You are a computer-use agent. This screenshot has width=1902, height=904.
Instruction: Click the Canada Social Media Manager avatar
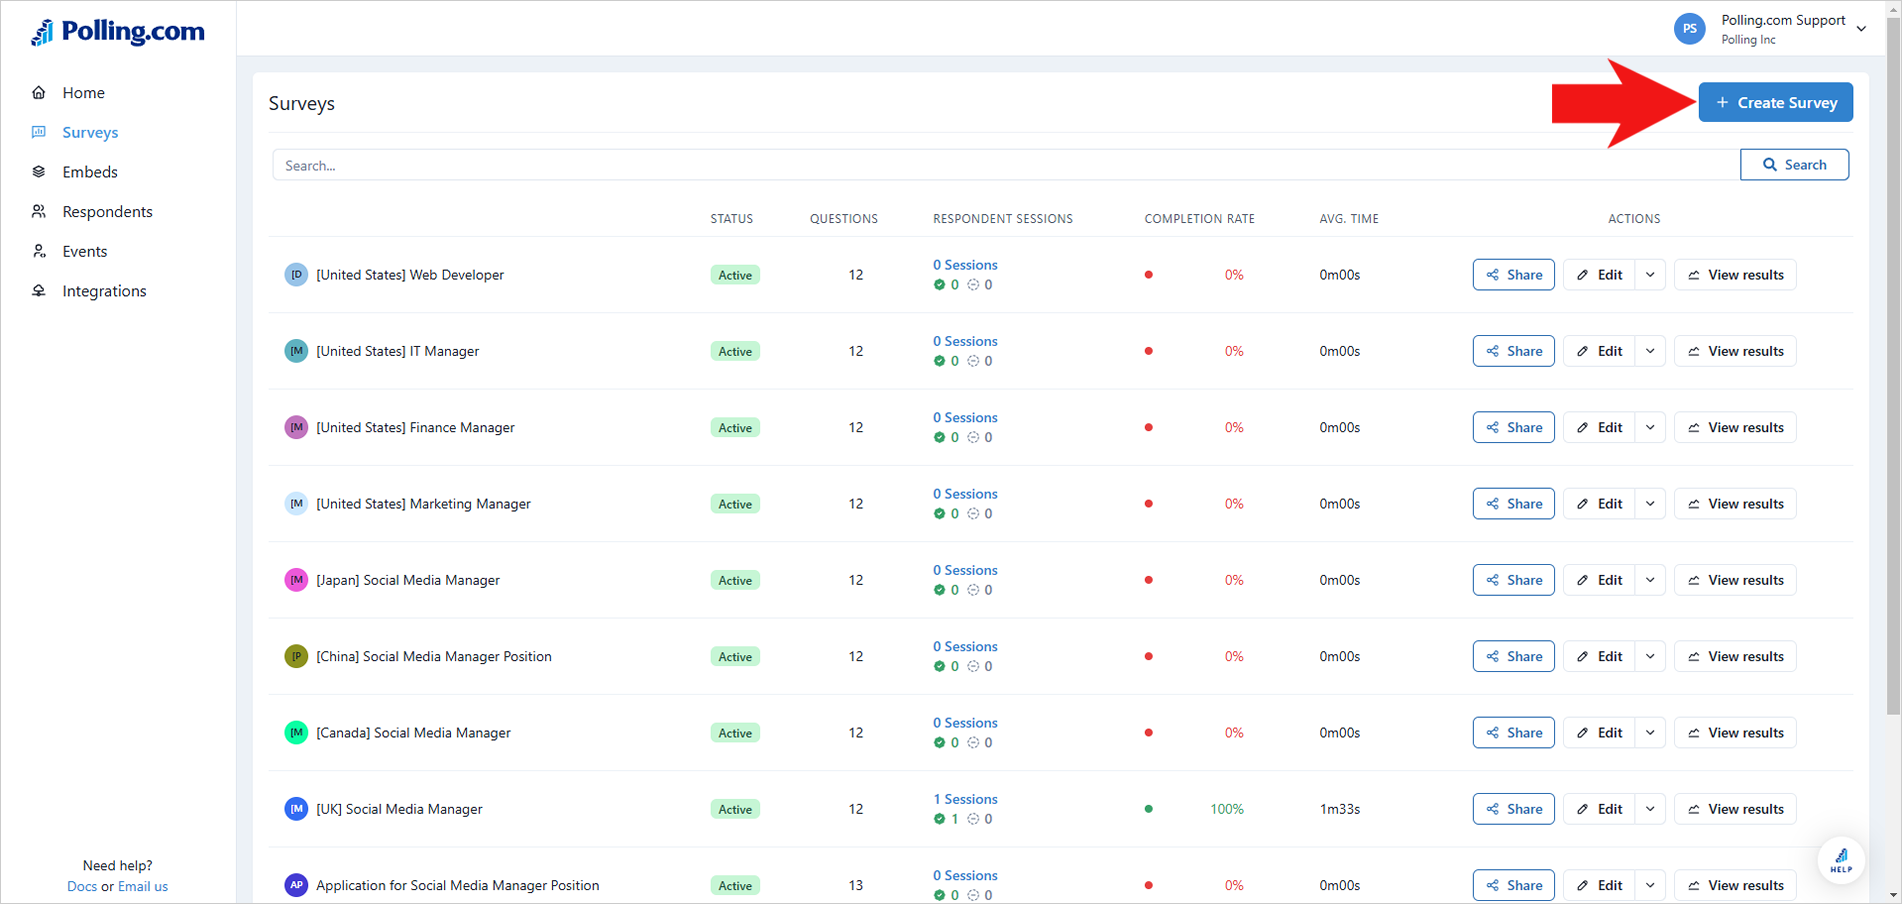click(296, 733)
